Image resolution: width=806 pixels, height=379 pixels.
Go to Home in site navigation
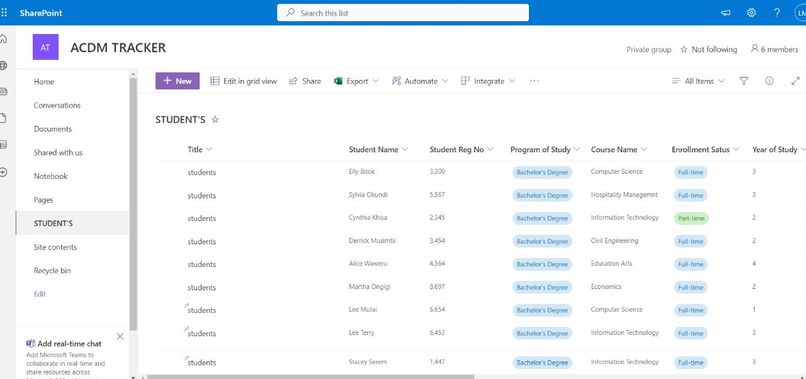[x=44, y=82]
